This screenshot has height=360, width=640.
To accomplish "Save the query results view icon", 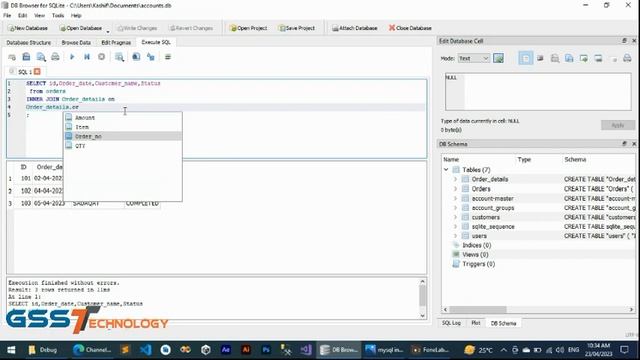I will [119, 57].
